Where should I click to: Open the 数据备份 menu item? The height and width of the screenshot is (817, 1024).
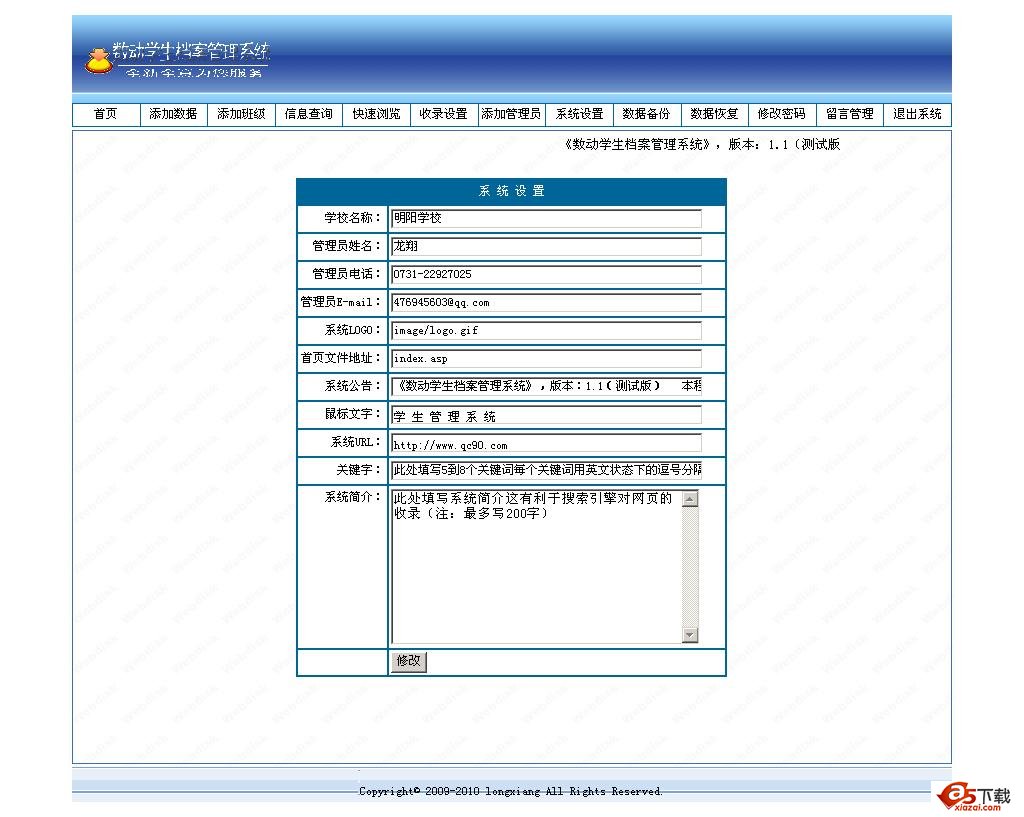click(x=647, y=114)
